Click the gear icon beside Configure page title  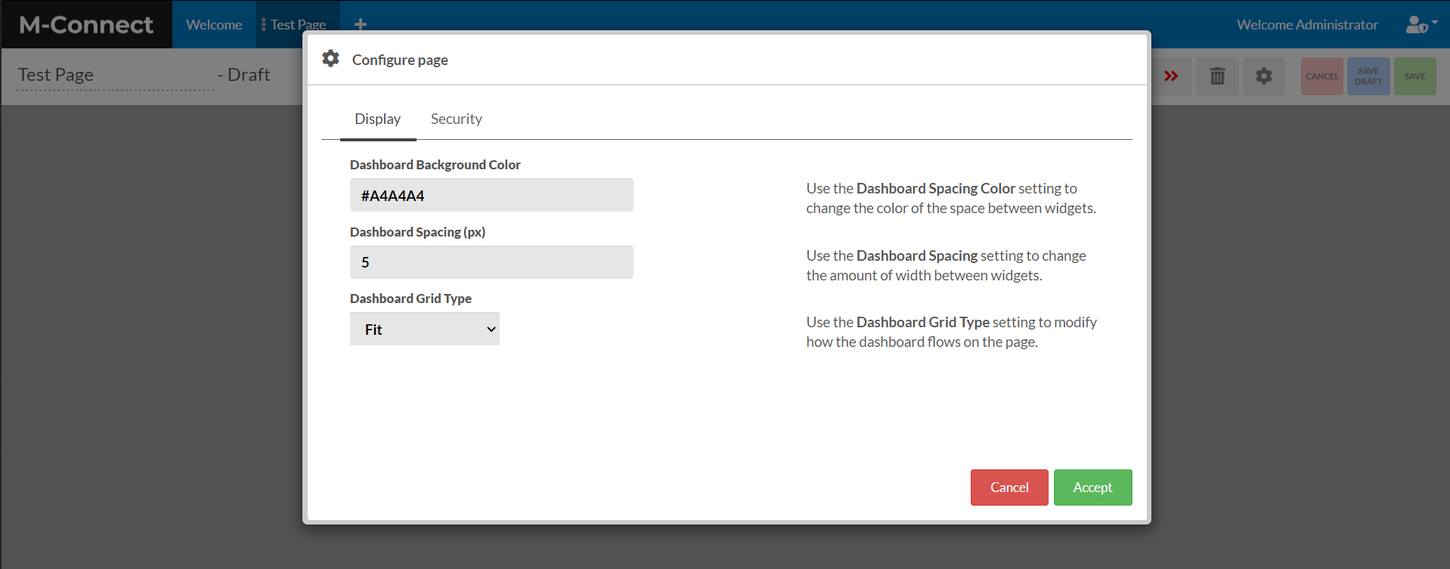[x=331, y=59]
